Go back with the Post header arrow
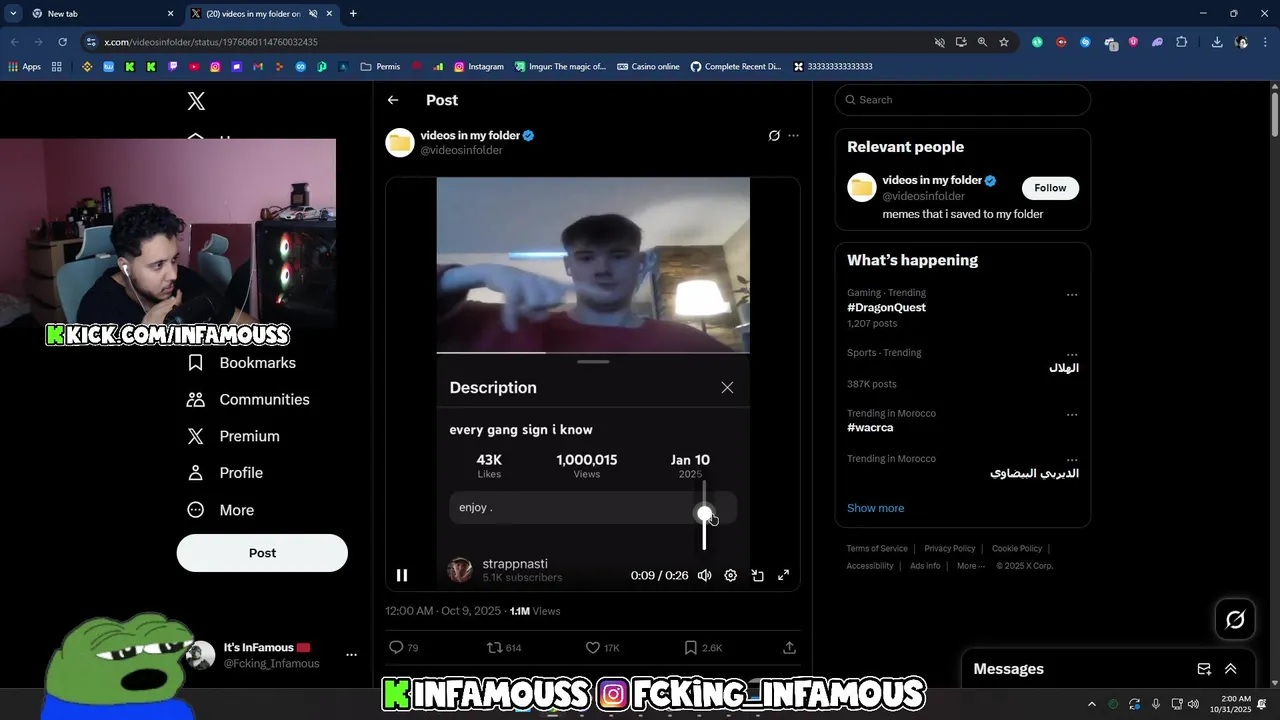1280x720 pixels. tap(393, 100)
